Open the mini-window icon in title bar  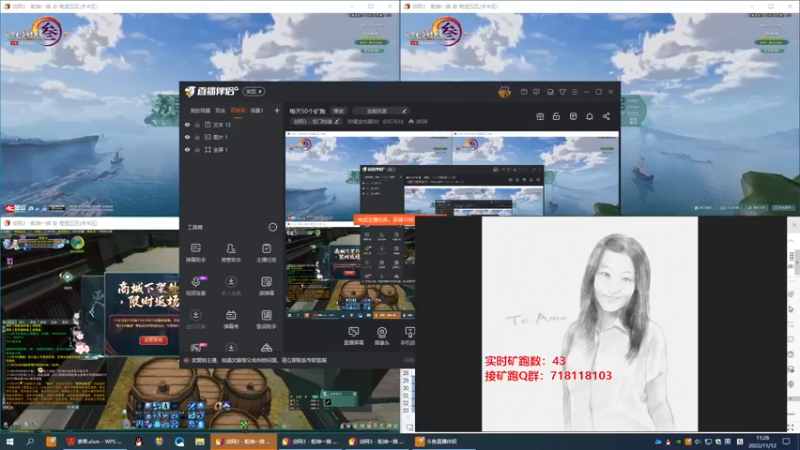pyautogui.click(x=550, y=92)
